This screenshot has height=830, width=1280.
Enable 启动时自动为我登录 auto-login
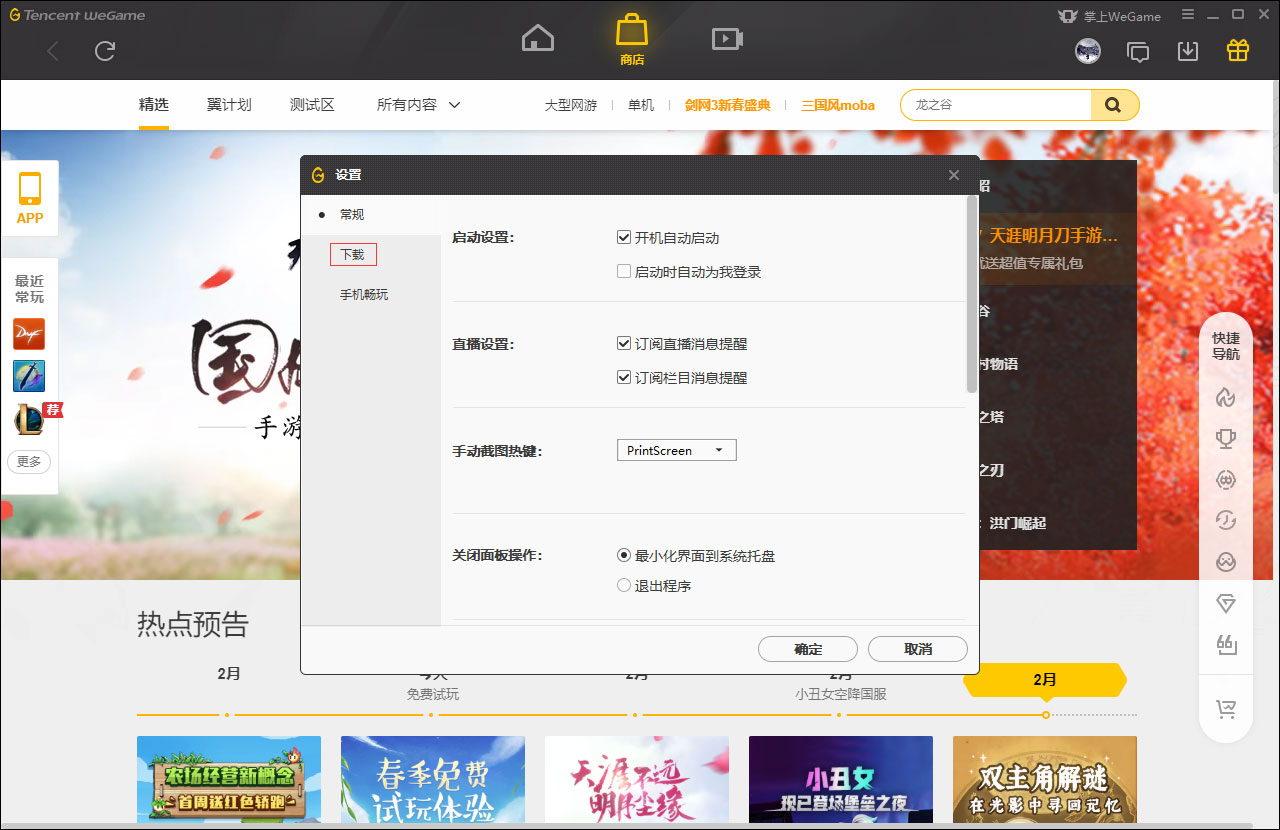click(623, 271)
